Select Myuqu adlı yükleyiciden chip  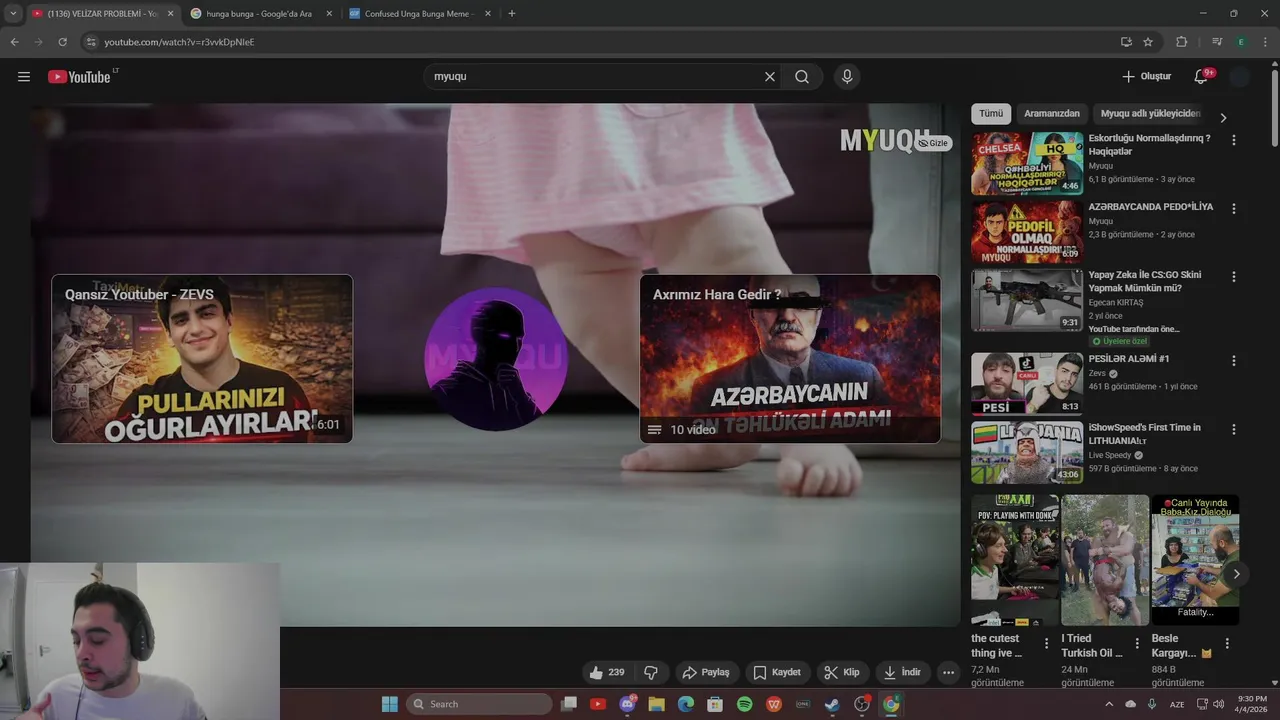click(x=1150, y=114)
